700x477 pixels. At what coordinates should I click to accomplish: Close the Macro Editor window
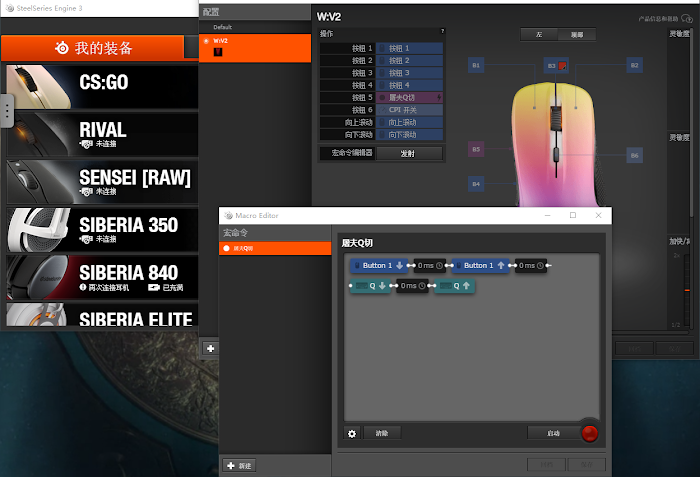click(598, 216)
